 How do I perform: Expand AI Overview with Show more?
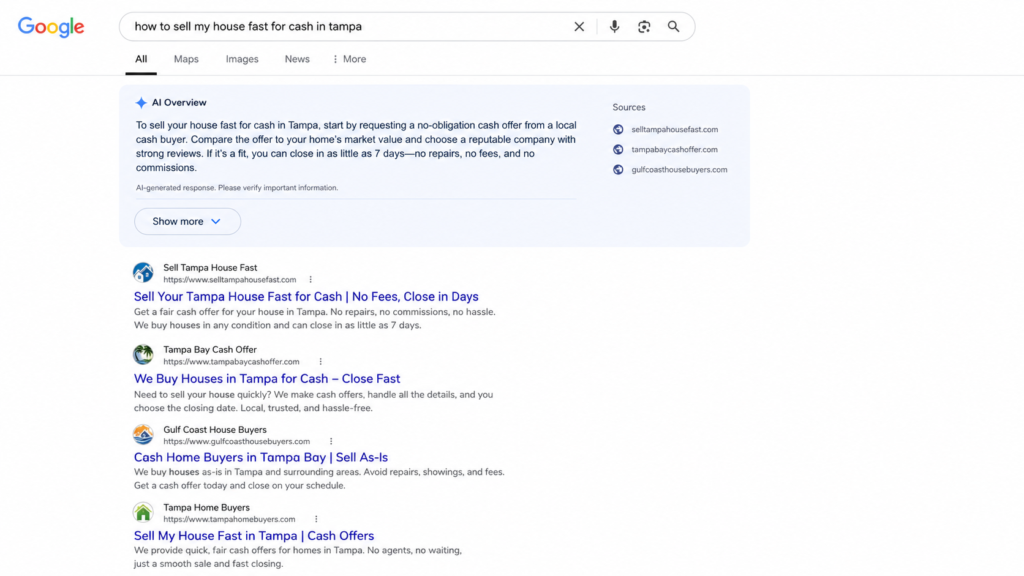[x=187, y=221]
